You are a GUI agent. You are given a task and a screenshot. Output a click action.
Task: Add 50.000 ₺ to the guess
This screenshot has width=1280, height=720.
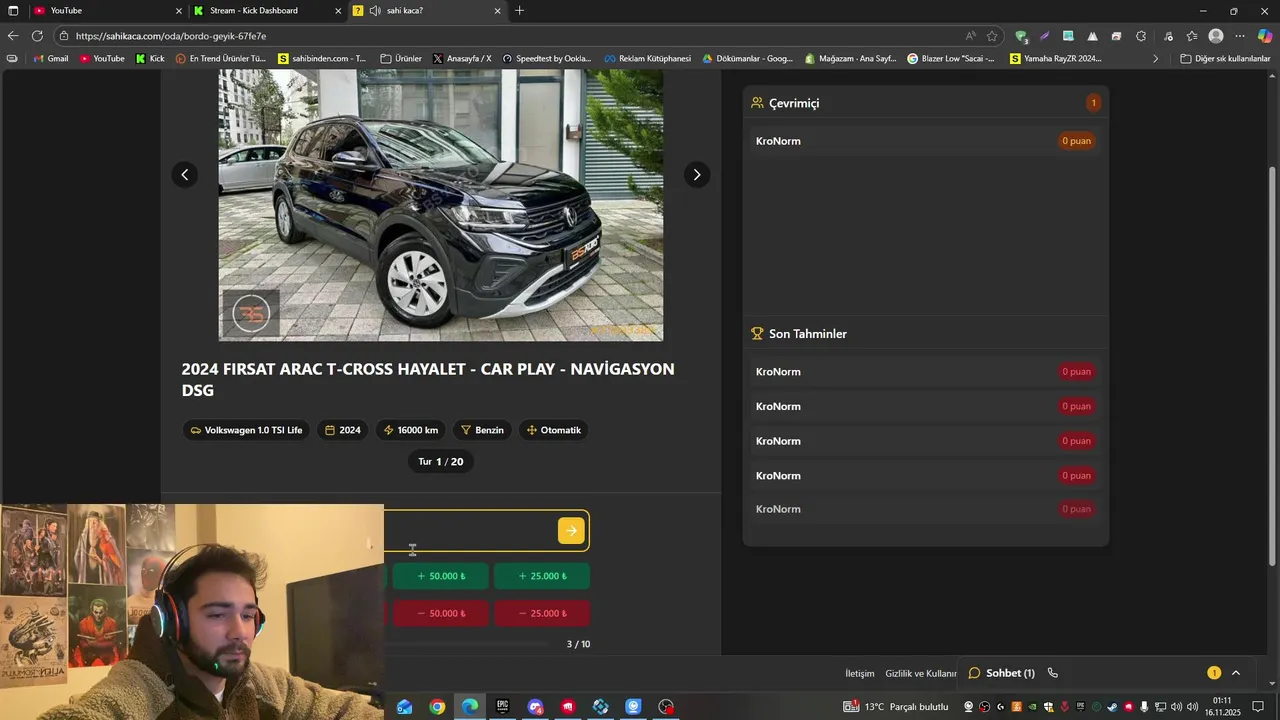pyautogui.click(x=441, y=576)
